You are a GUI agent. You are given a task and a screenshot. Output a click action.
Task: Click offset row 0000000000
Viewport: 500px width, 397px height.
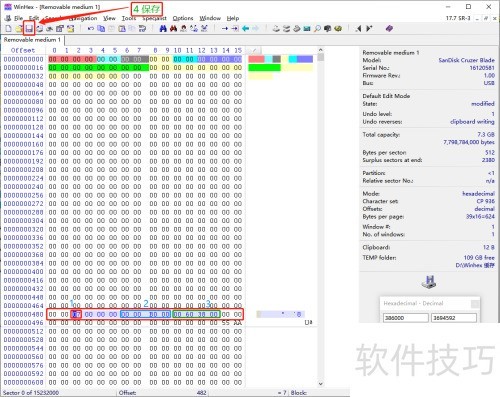tap(23, 59)
